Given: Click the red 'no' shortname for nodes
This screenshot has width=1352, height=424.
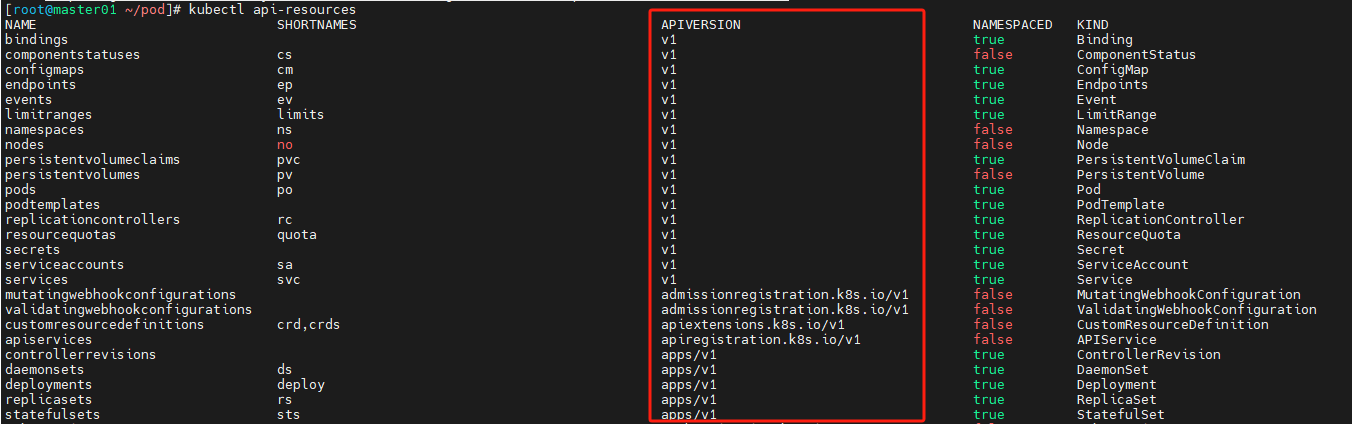Looking at the screenshot, I should [x=285, y=144].
